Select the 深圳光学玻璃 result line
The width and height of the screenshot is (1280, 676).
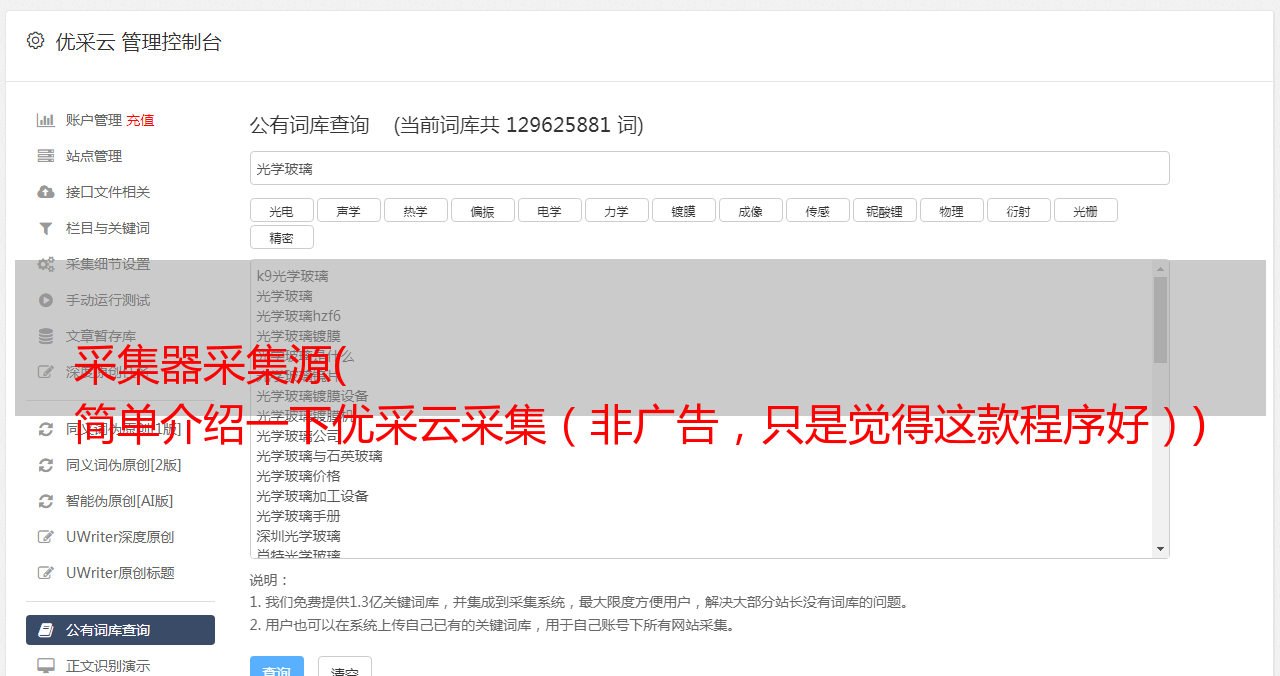(298, 536)
